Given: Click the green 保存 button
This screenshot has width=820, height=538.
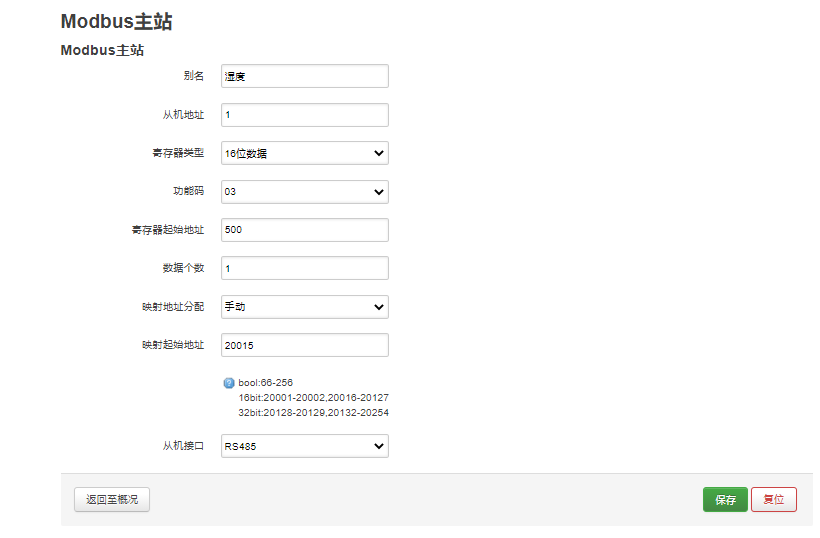Looking at the screenshot, I should point(725,500).
